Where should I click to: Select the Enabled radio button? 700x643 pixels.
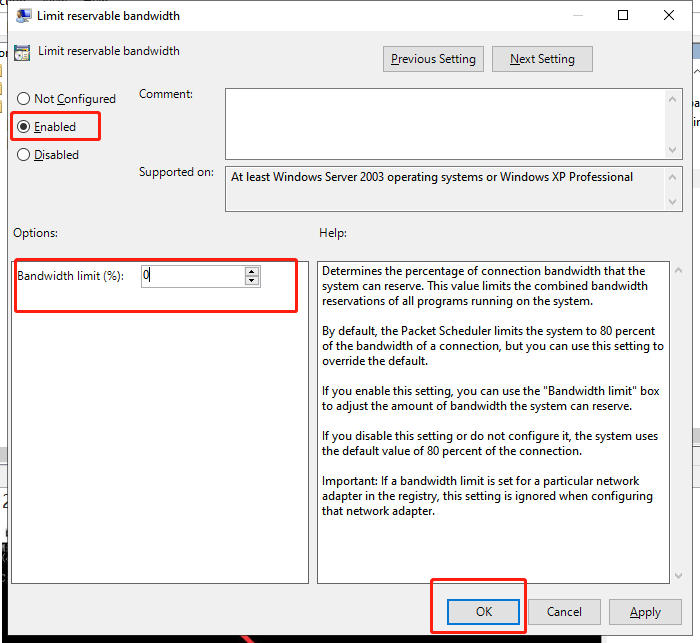pos(23,127)
